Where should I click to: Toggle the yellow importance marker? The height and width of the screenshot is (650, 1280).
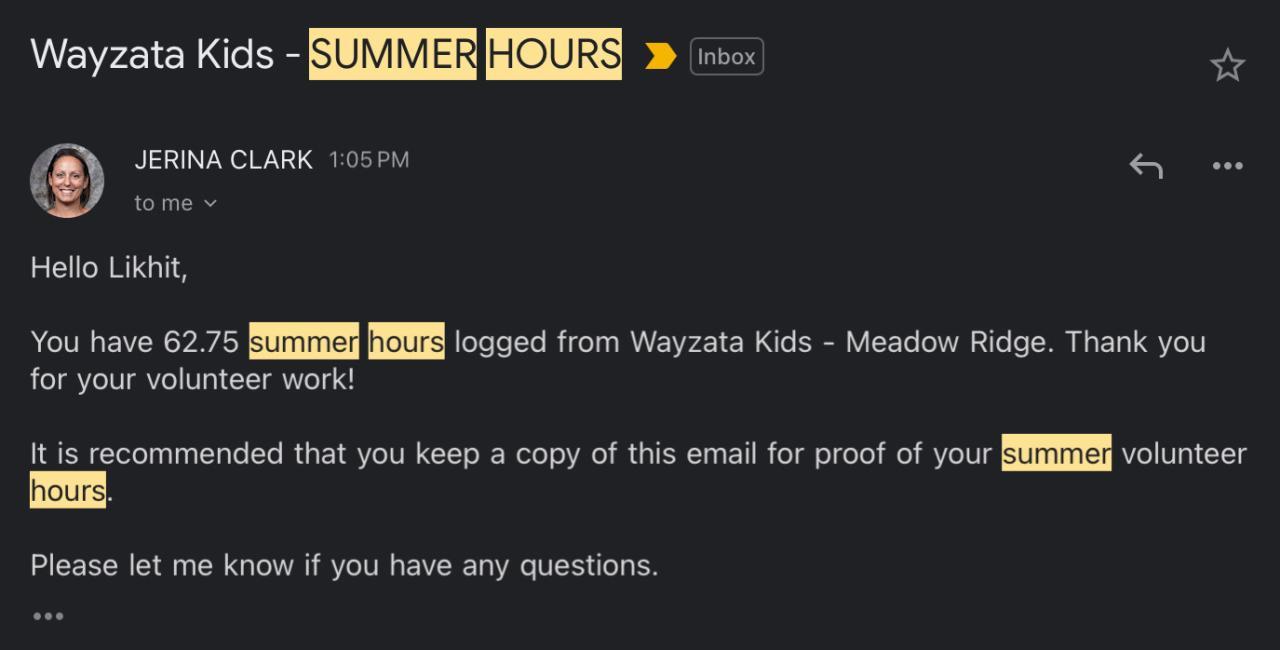point(660,57)
